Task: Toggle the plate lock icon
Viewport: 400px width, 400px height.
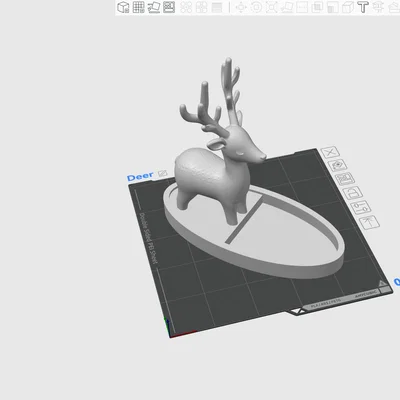Action: click(x=353, y=193)
